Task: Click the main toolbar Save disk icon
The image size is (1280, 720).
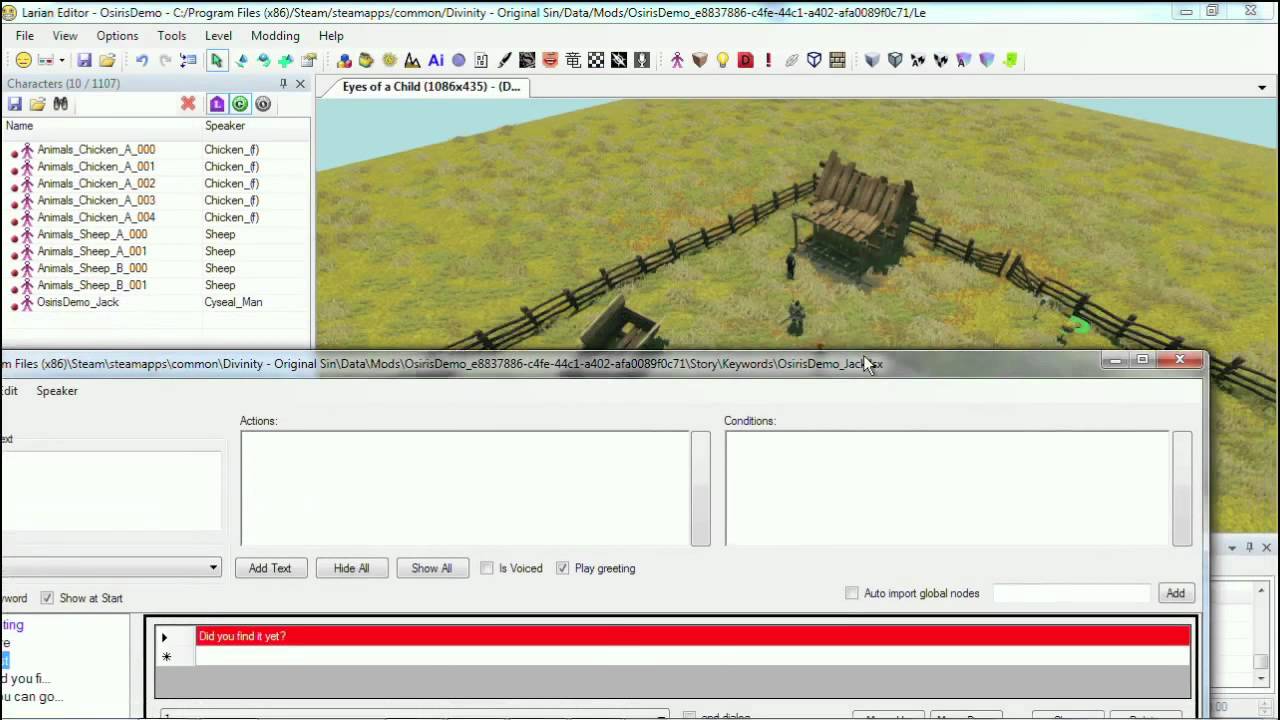Action: click(85, 60)
